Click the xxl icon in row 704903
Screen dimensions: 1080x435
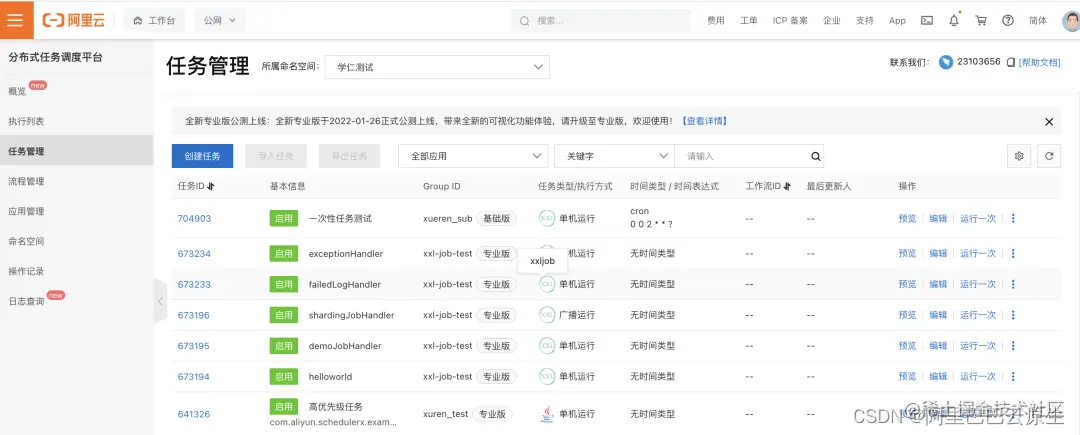pyautogui.click(x=546, y=218)
